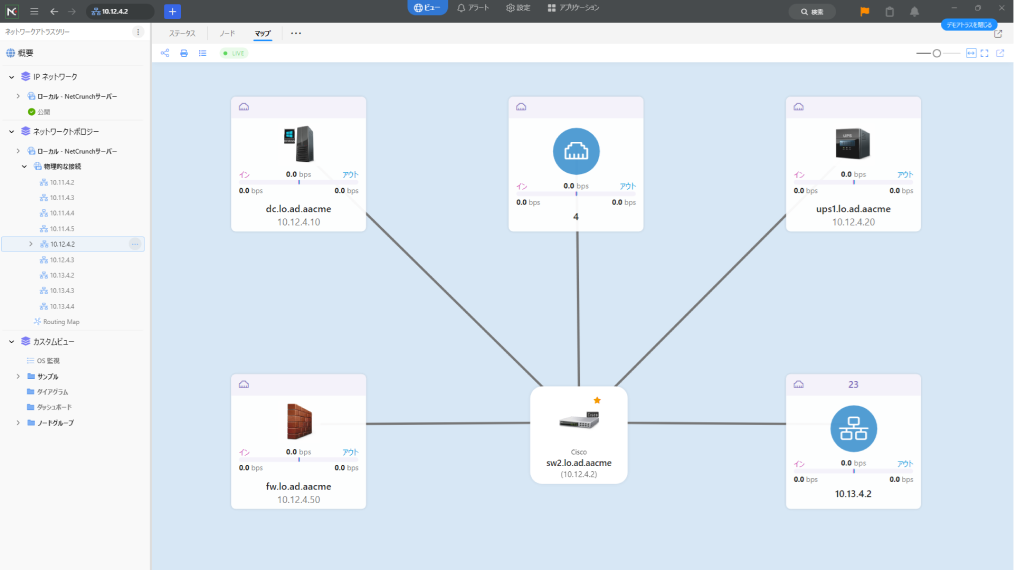Open the hamburger menu in title bar
This screenshot has height=570, width=1014.
[x=34, y=11]
